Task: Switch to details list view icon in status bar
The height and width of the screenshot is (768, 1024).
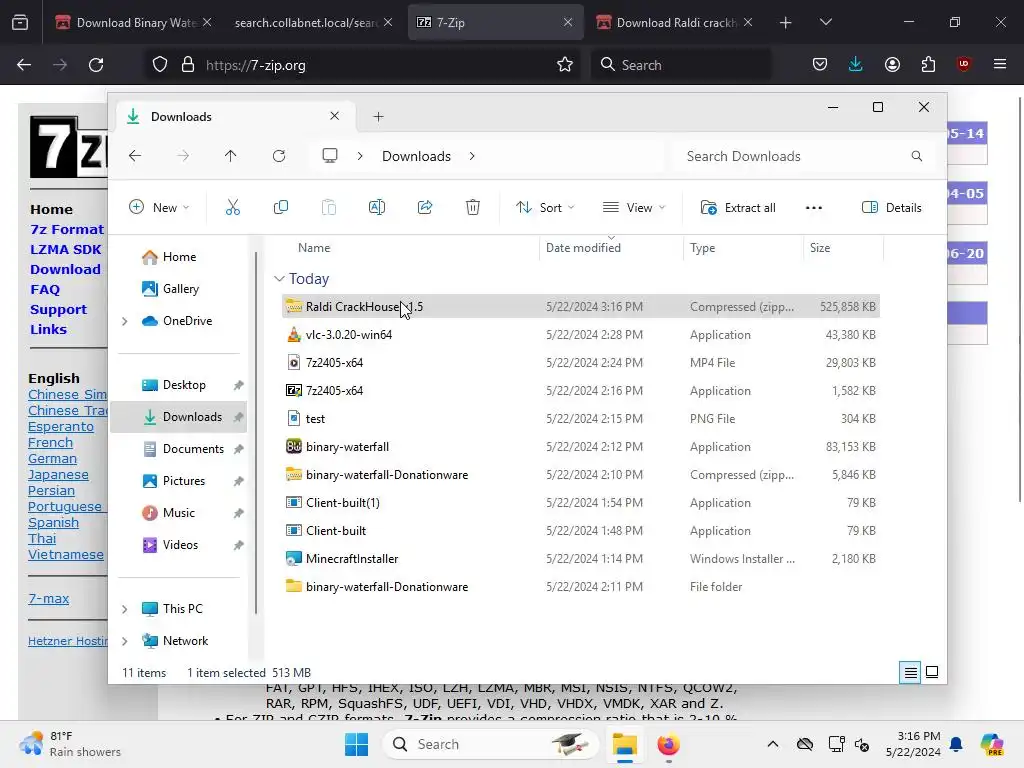Action: 910,673
